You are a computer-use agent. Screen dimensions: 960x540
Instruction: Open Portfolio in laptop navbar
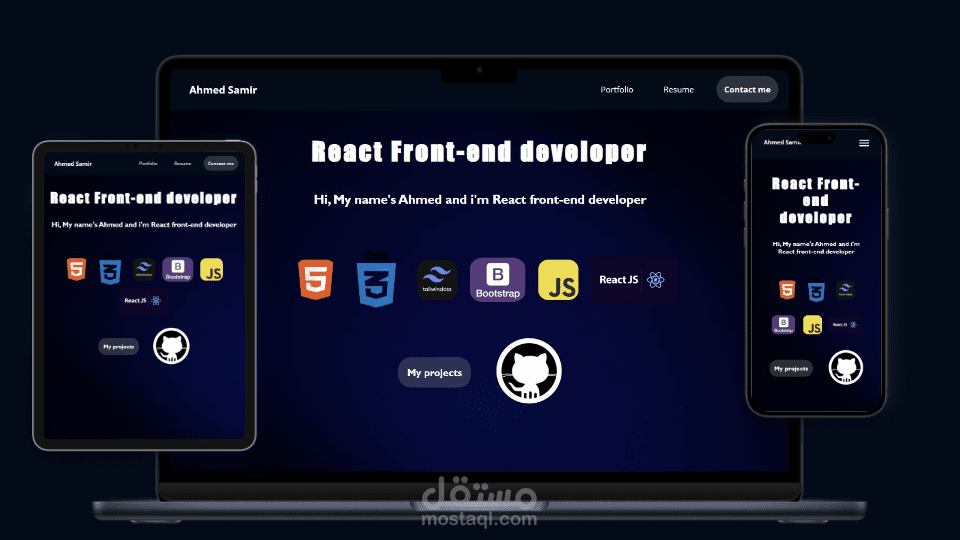617,89
